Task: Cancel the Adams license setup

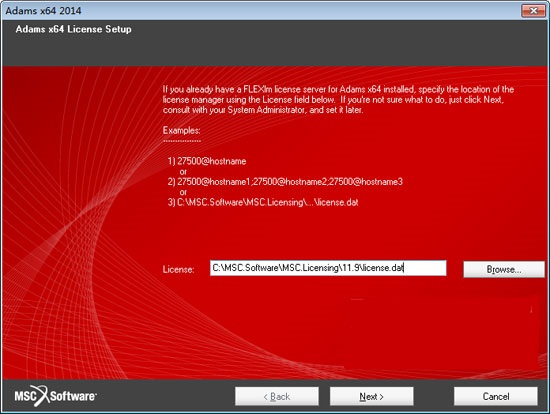Action: tap(496, 396)
